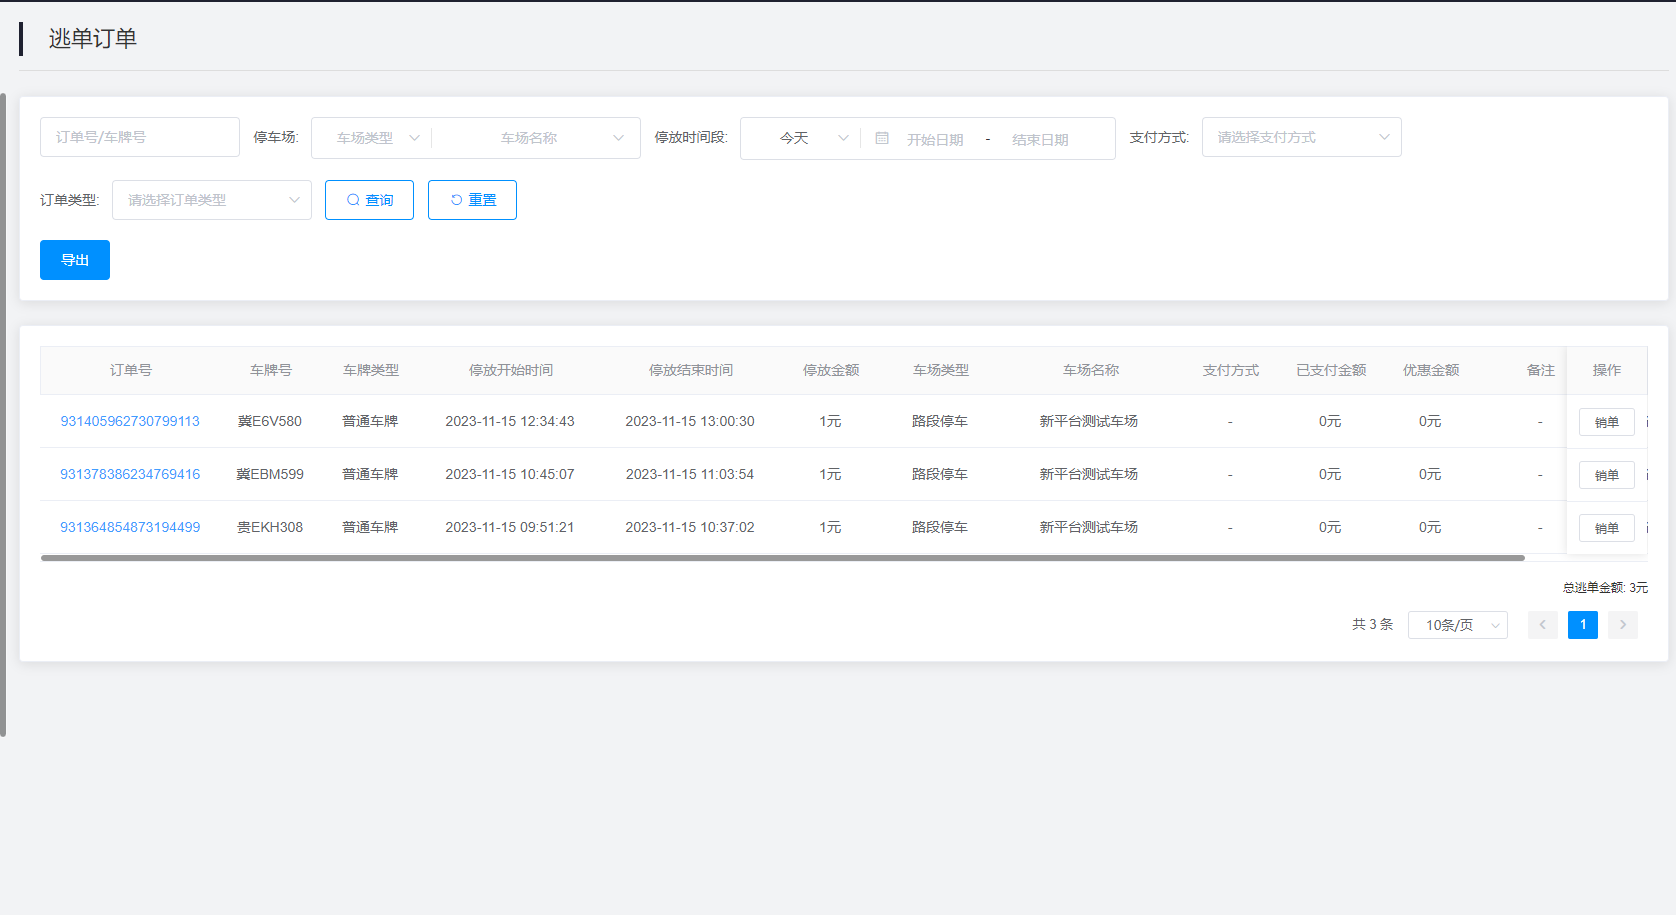Click the 导出 export button
The width and height of the screenshot is (1676, 915).
point(75,260)
